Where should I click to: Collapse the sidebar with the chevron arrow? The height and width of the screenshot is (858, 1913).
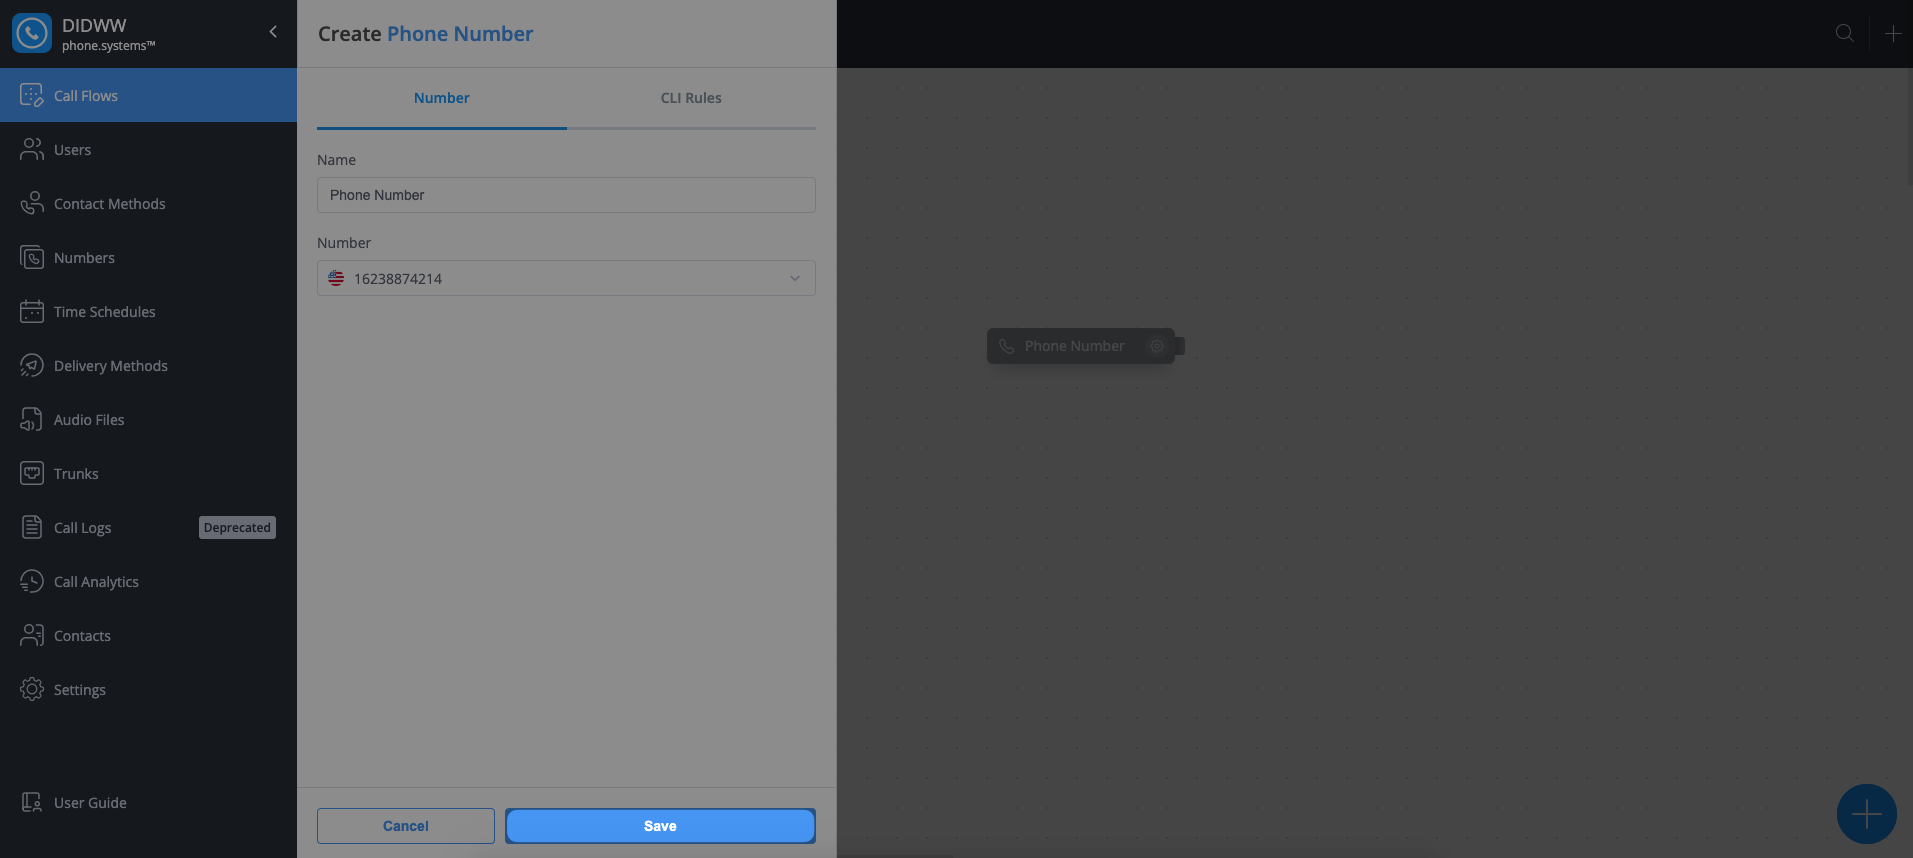(273, 32)
